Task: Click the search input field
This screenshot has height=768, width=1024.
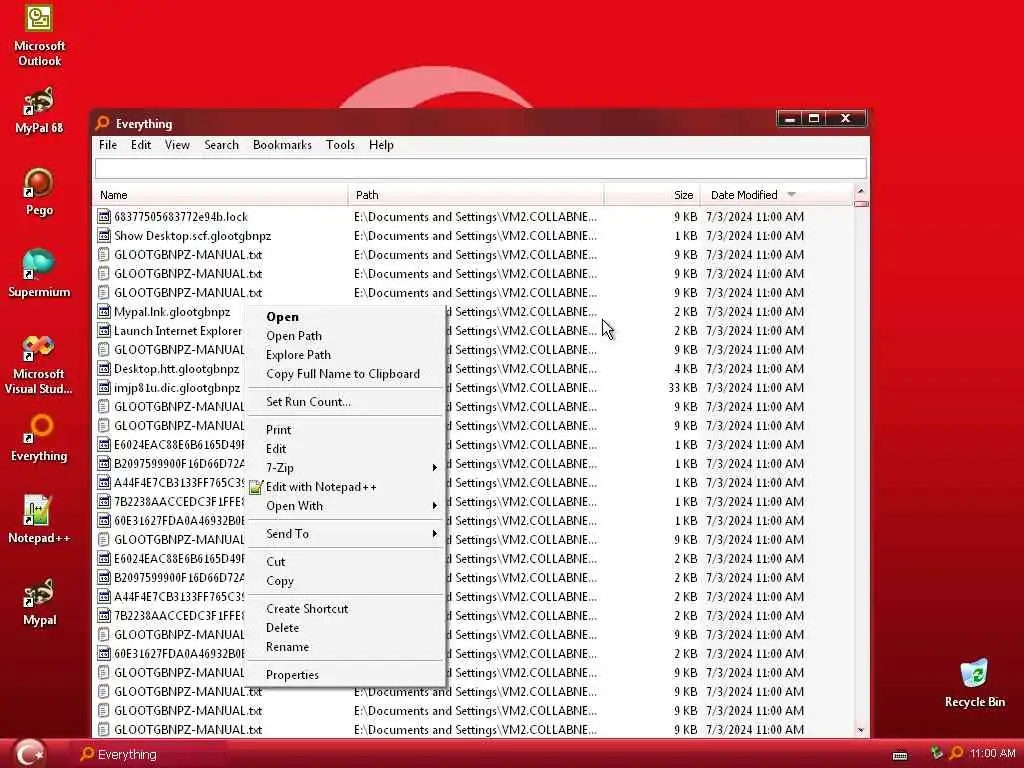Action: [481, 168]
